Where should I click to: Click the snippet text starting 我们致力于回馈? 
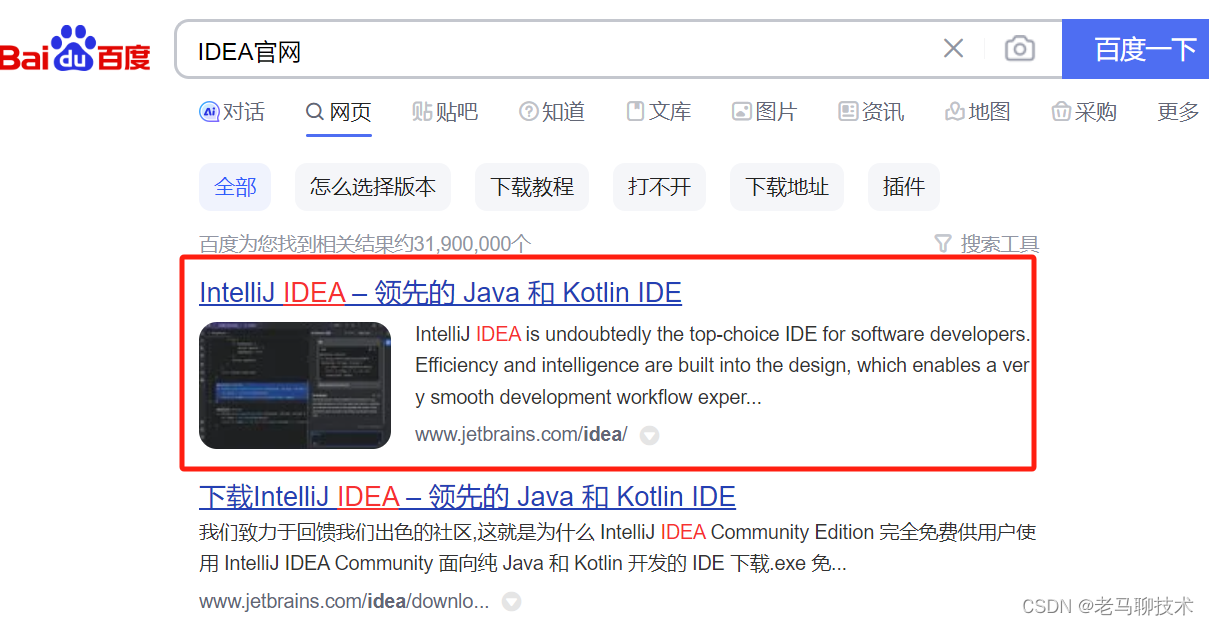618,548
